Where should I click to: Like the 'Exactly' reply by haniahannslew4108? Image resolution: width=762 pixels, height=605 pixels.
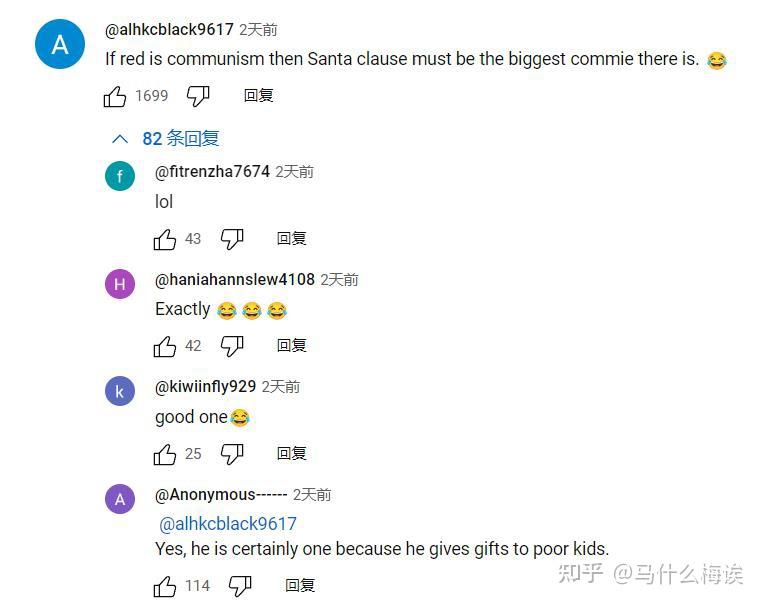pyautogui.click(x=165, y=346)
